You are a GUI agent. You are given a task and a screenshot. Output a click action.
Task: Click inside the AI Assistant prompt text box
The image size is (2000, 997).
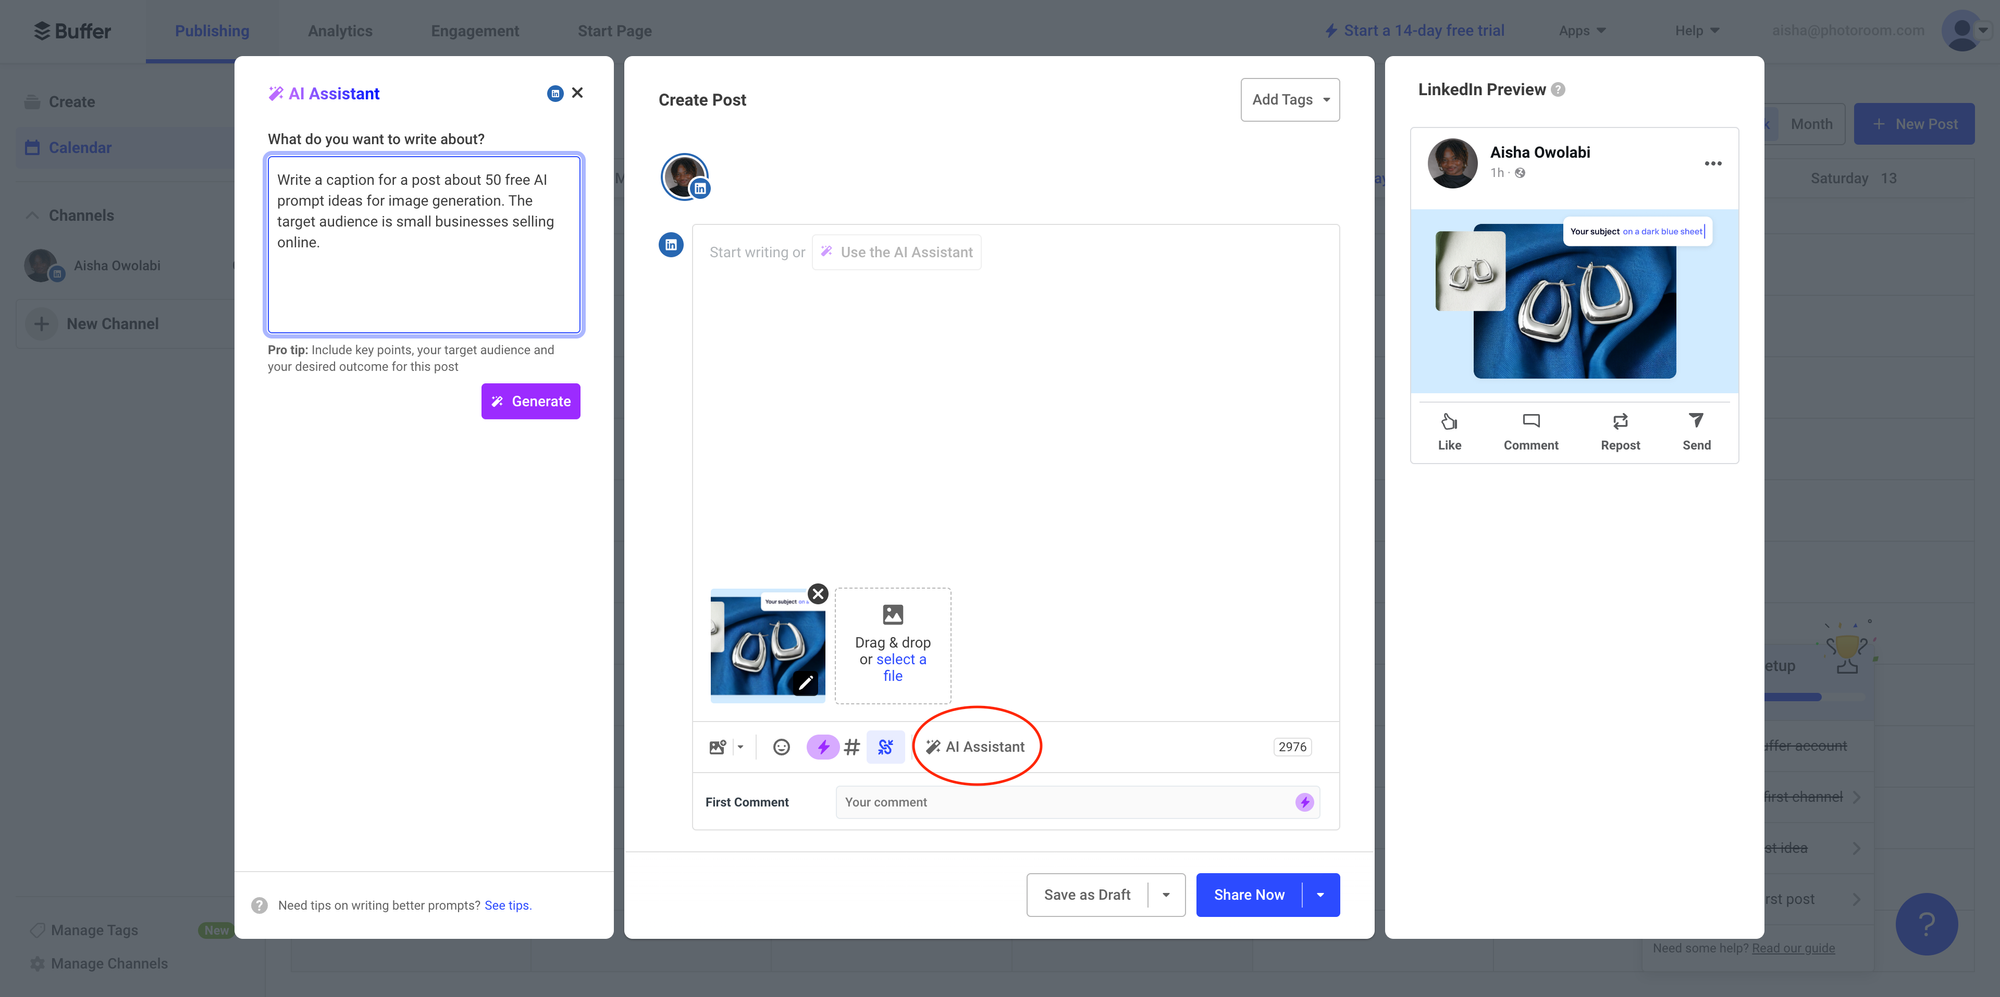click(423, 244)
